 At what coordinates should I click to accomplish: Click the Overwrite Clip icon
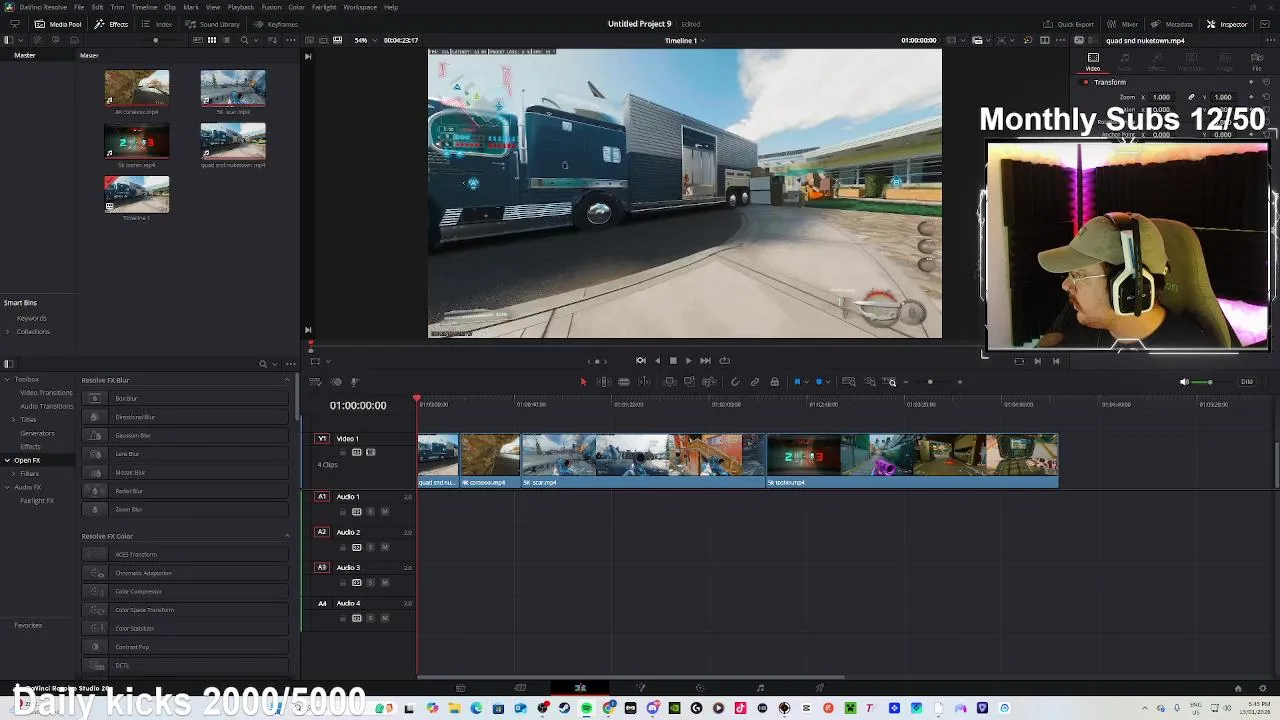[689, 382]
